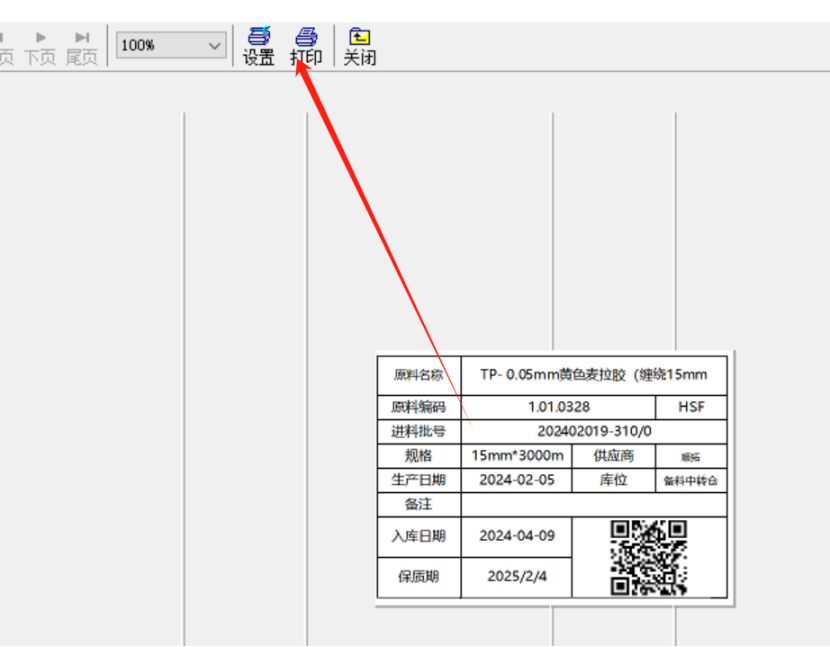Select the material name TP- 0.05mm cell
Image resolution: width=830 pixels, height=647 pixels.
pyautogui.click(x=593, y=375)
